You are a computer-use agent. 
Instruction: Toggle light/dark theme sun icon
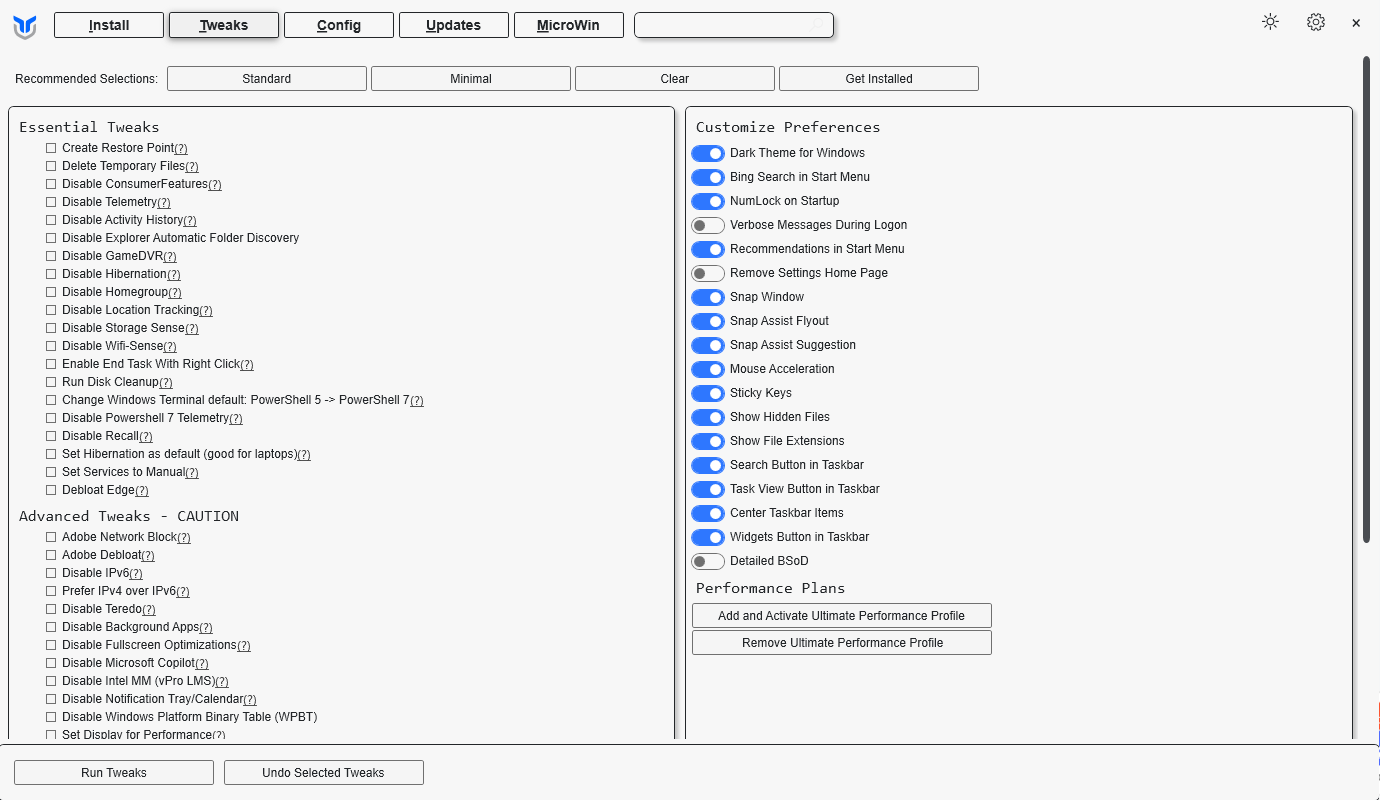pyautogui.click(x=1270, y=22)
